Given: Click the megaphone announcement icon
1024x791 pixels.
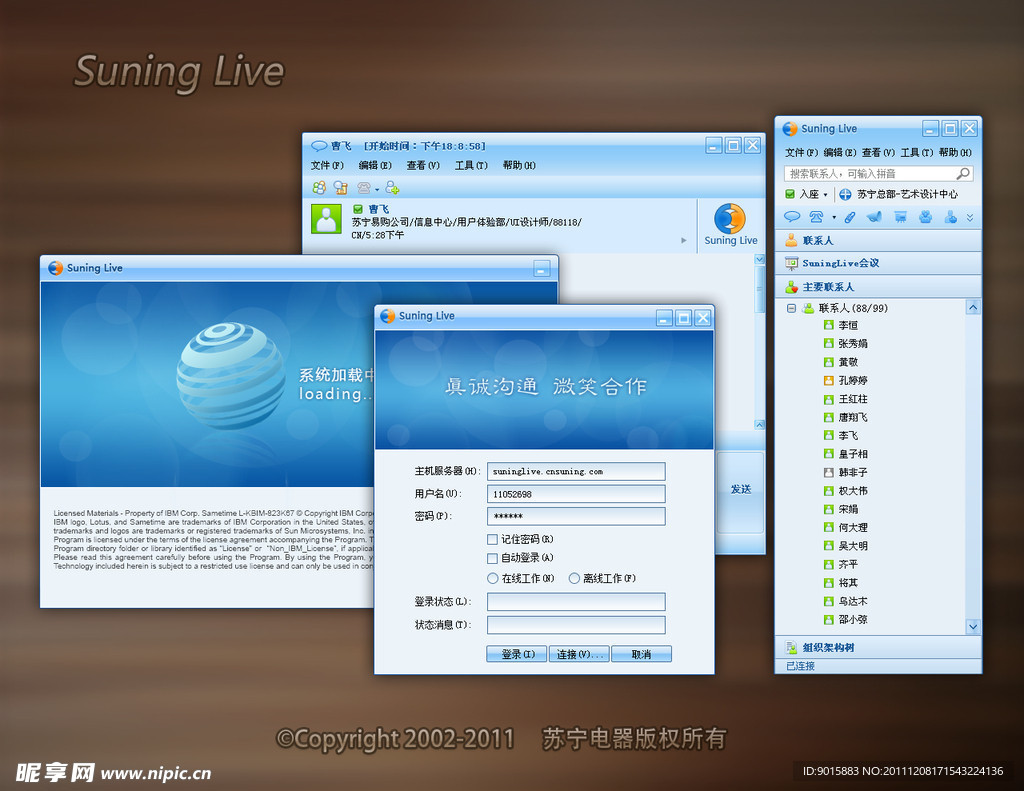Looking at the screenshot, I should [x=873, y=217].
